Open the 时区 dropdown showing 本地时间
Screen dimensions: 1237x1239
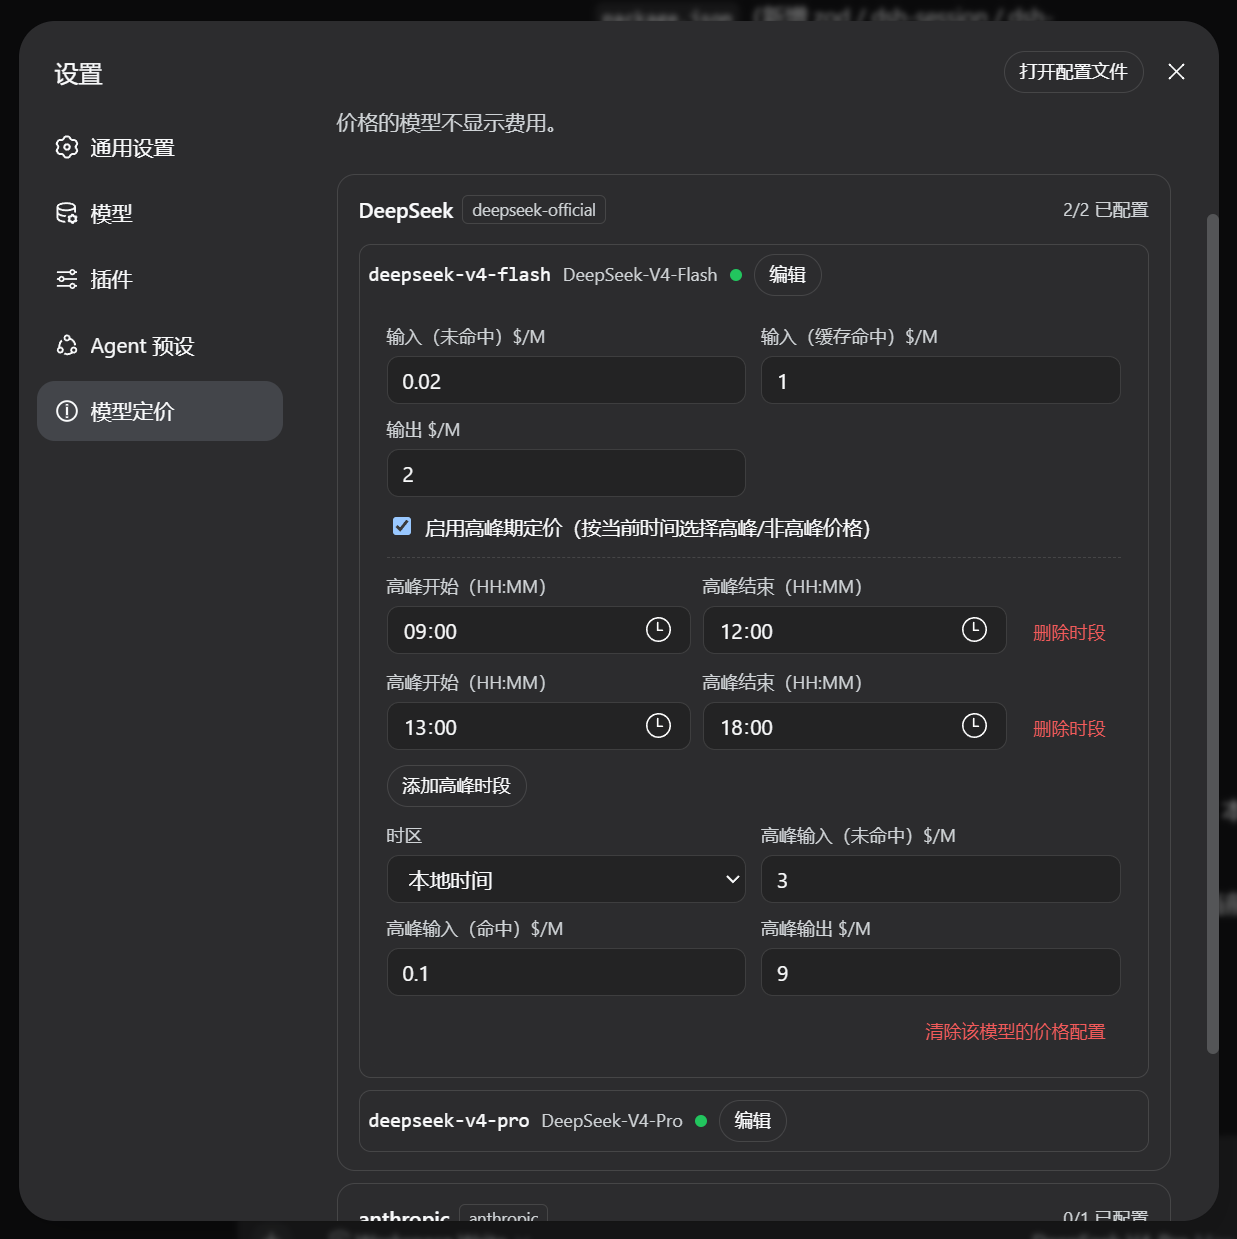point(566,880)
